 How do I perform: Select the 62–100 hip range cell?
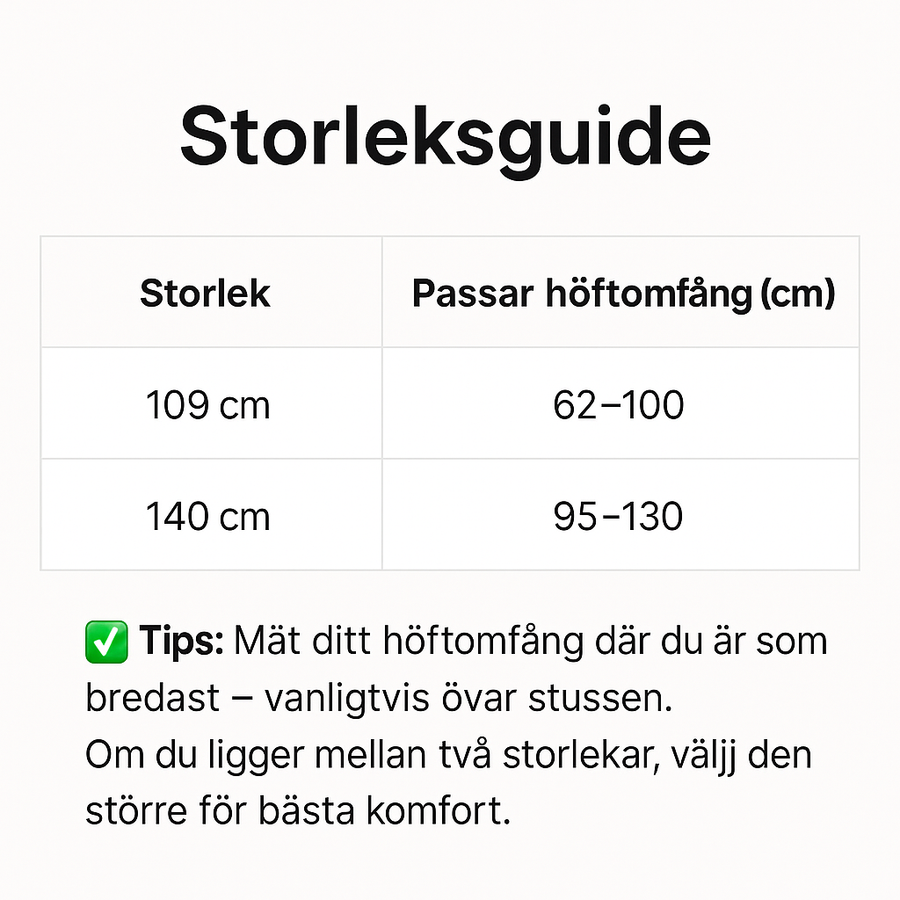pos(619,405)
